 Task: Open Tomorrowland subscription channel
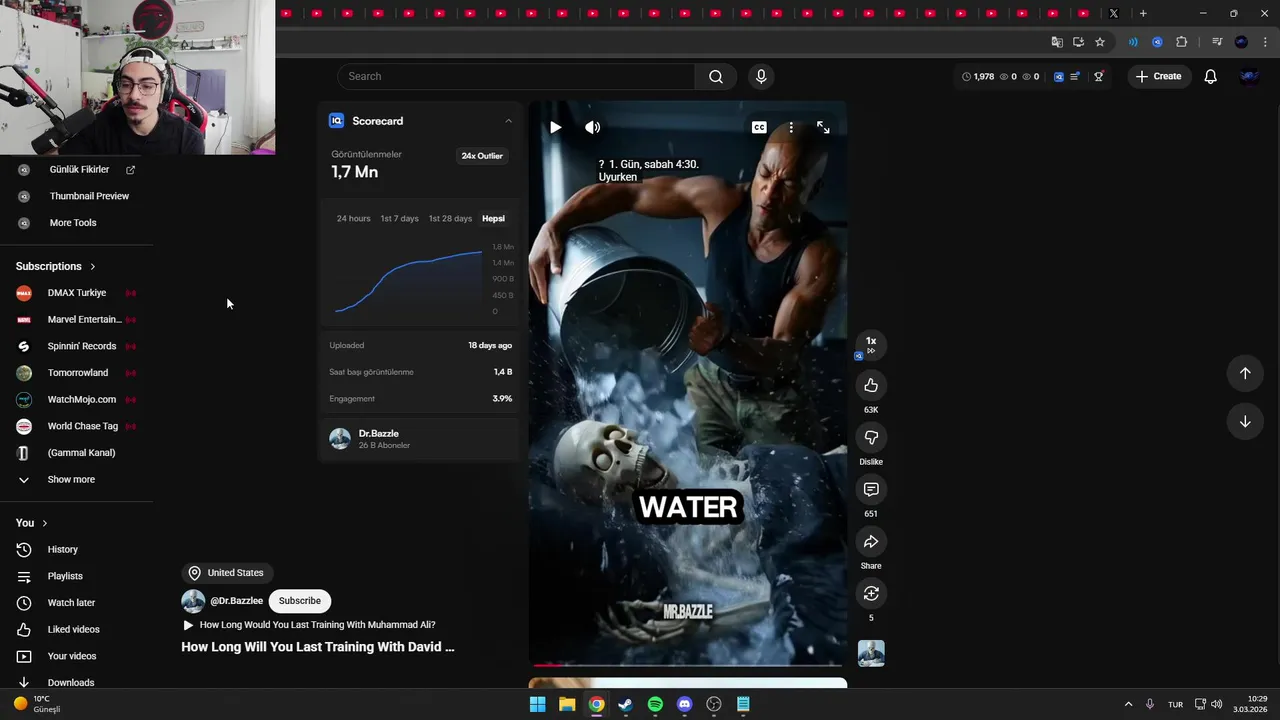(x=77, y=373)
